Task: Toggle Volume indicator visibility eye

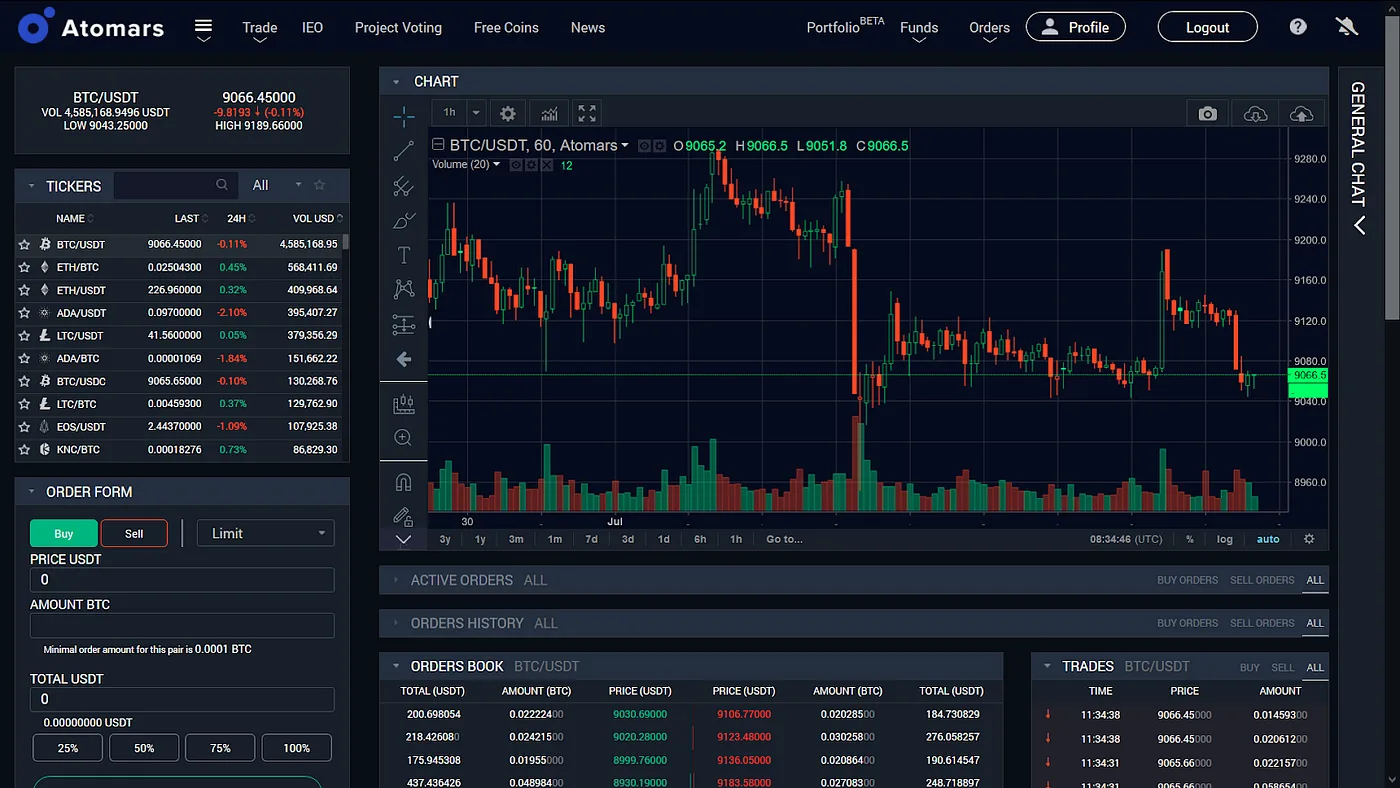Action: (x=516, y=165)
